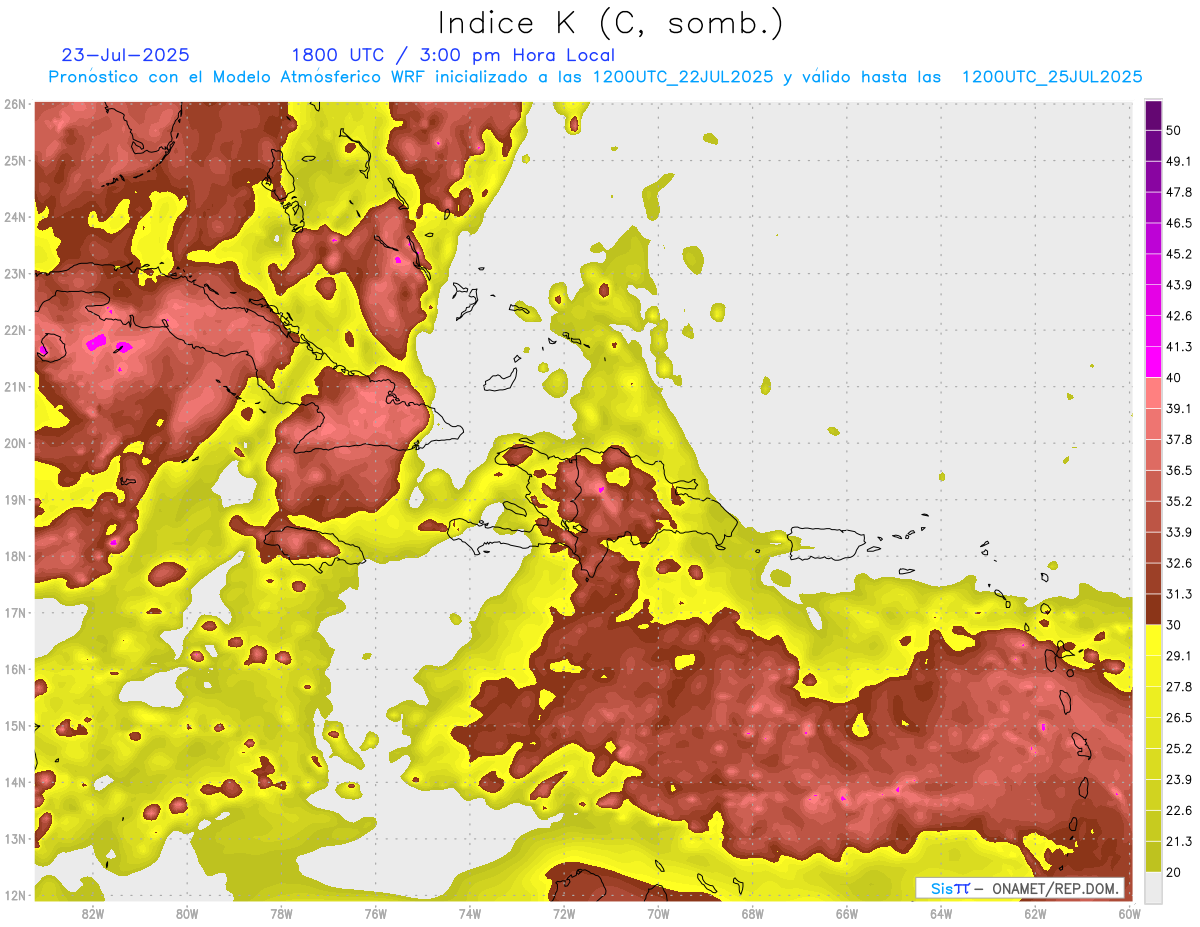
Task: Pick the magenta swatch between 40 and 41.3
Action: pyautogui.click(x=1153, y=362)
